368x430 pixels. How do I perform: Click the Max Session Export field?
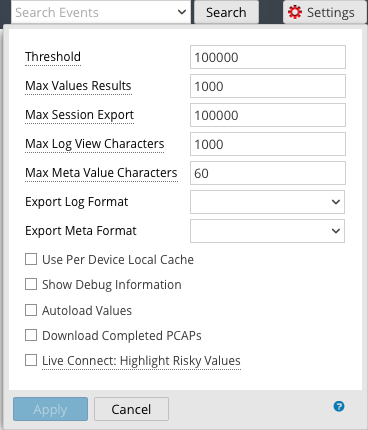(268, 115)
